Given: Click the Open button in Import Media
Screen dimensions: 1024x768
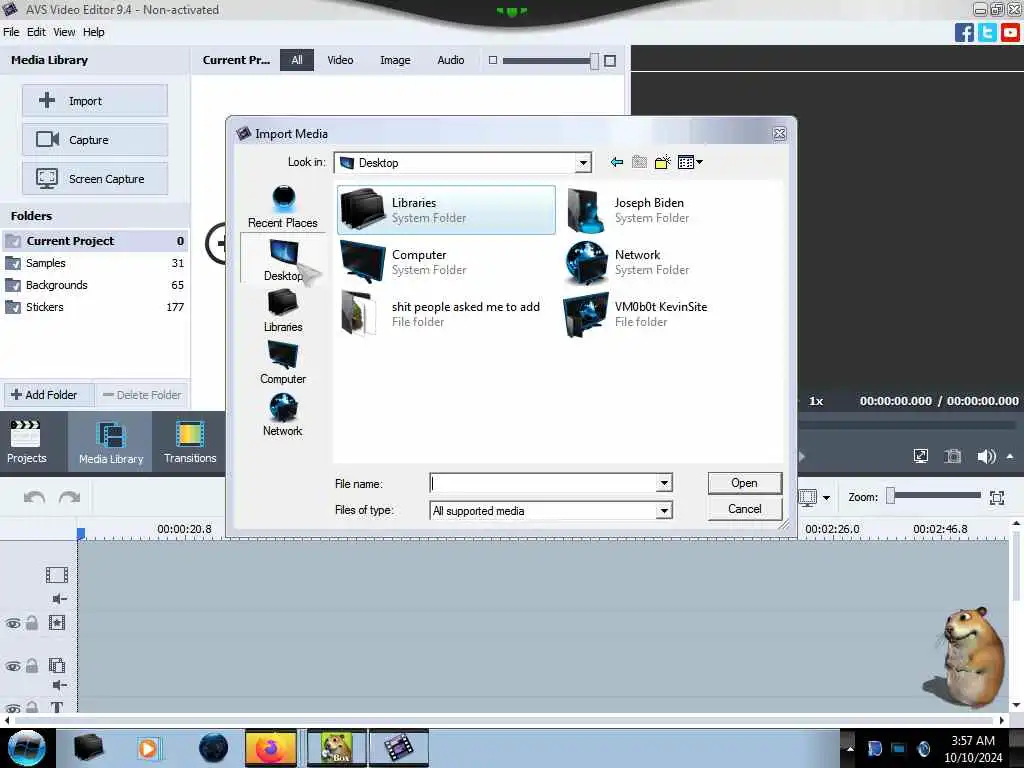Looking at the screenshot, I should (x=744, y=483).
